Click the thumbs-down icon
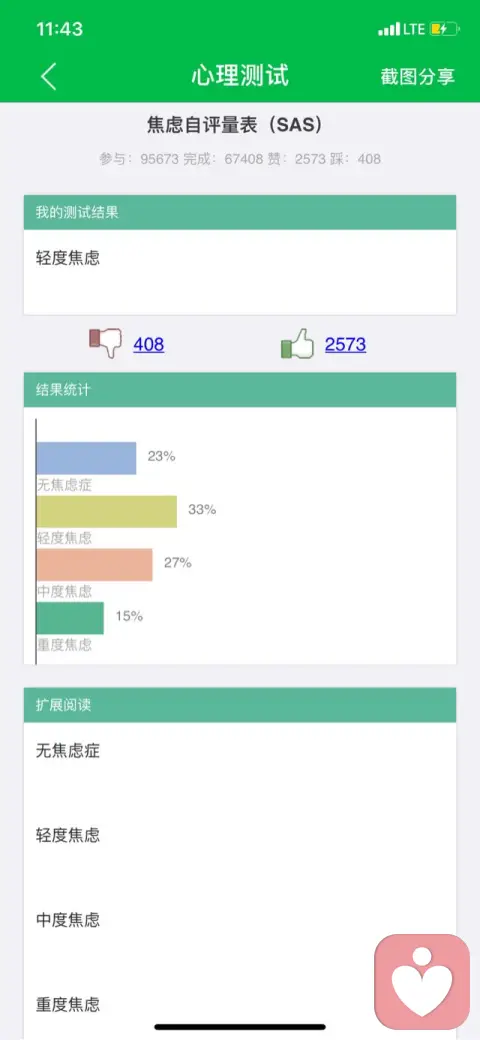The height and width of the screenshot is (1040, 480). pos(105,343)
